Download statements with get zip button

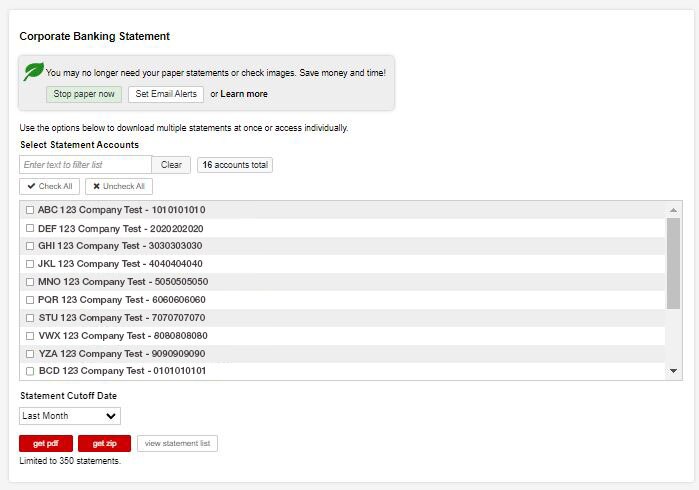pos(104,443)
